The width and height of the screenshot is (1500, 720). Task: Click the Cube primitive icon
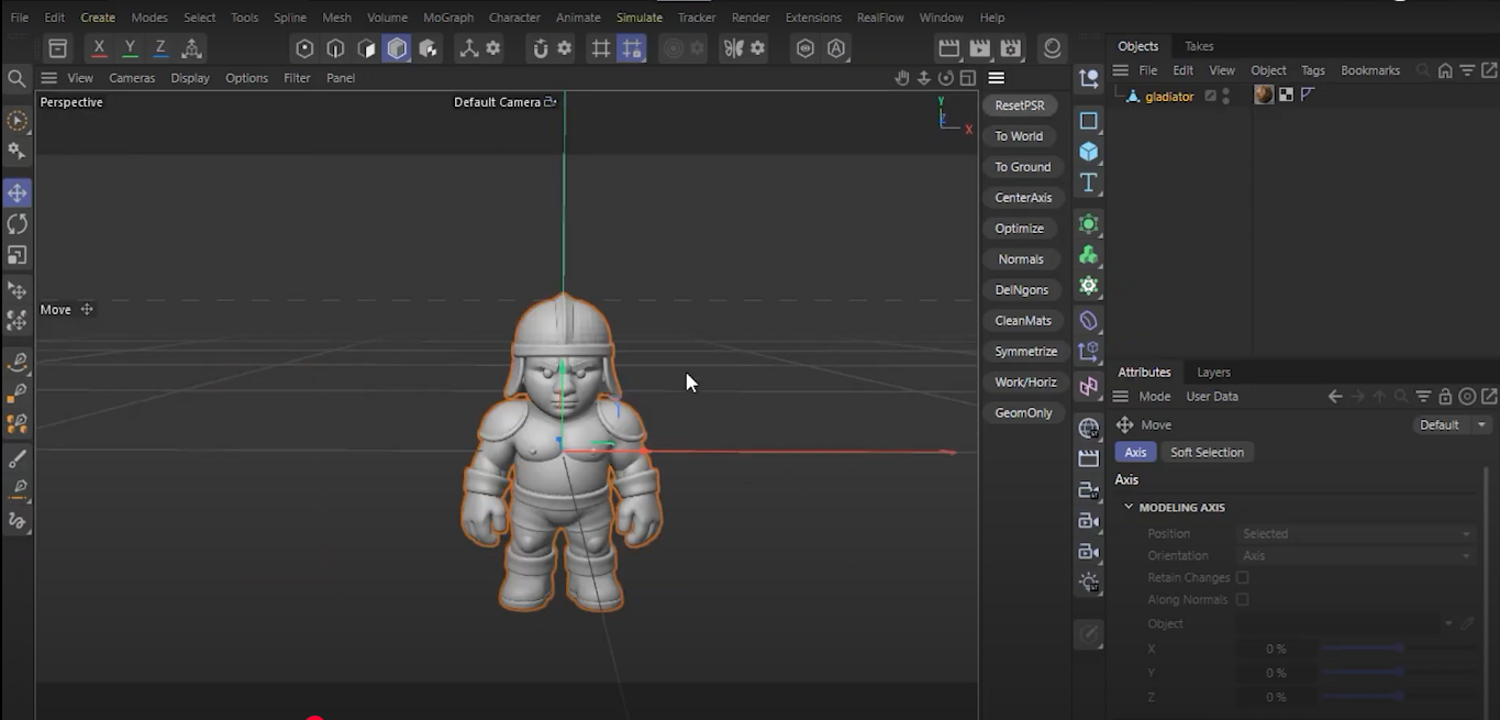tap(1089, 151)
